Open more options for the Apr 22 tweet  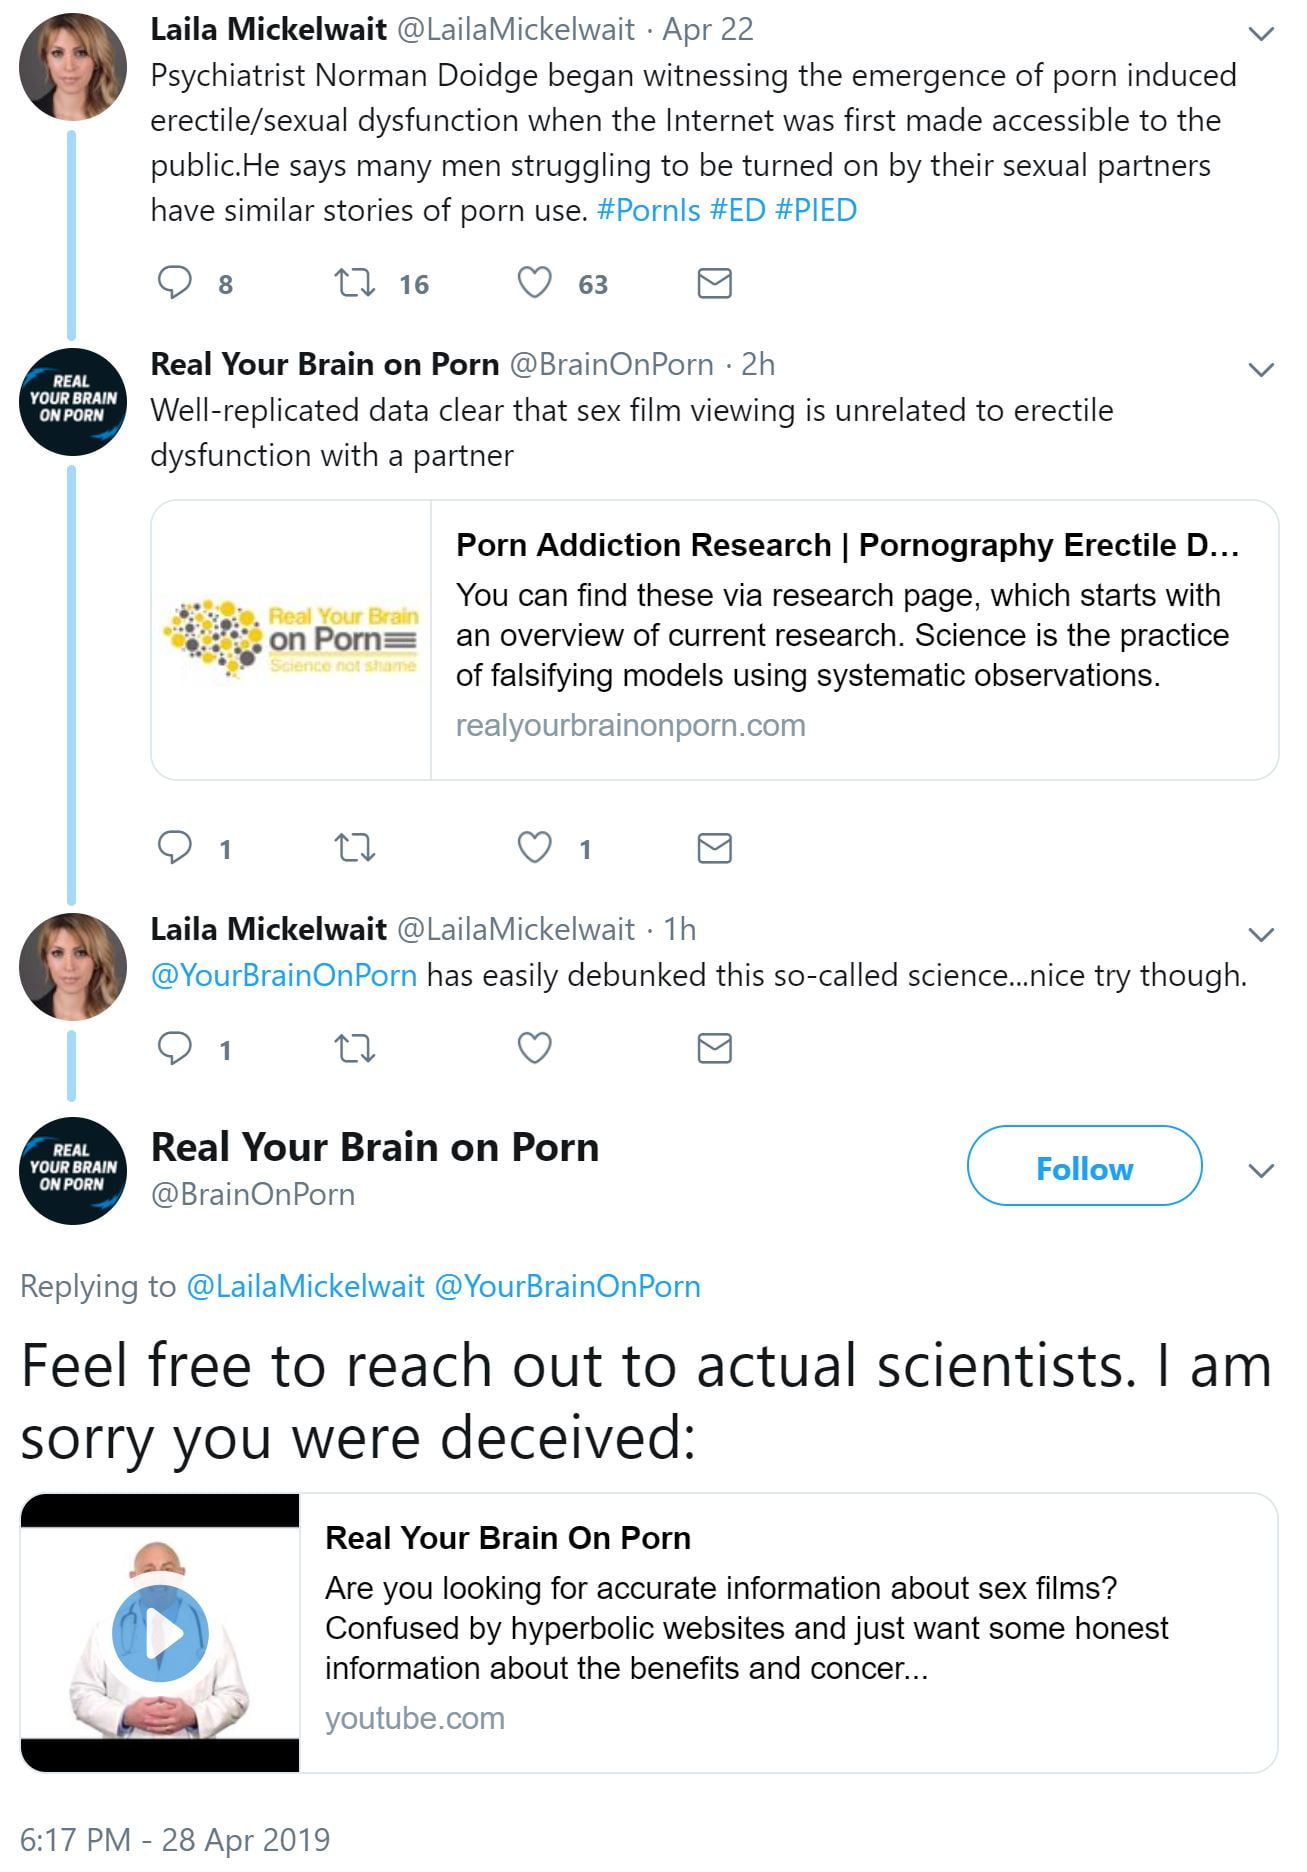click(x=1262, y=34)
